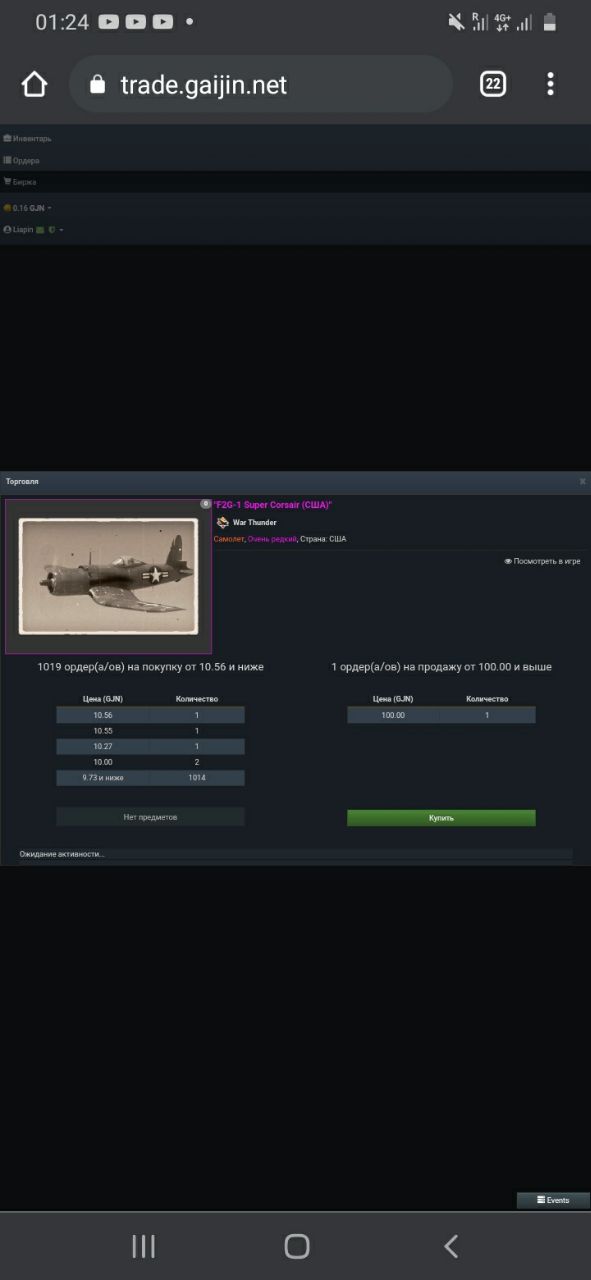Open Chrome's three-dot overflow menu

click(x=550, y=84)
